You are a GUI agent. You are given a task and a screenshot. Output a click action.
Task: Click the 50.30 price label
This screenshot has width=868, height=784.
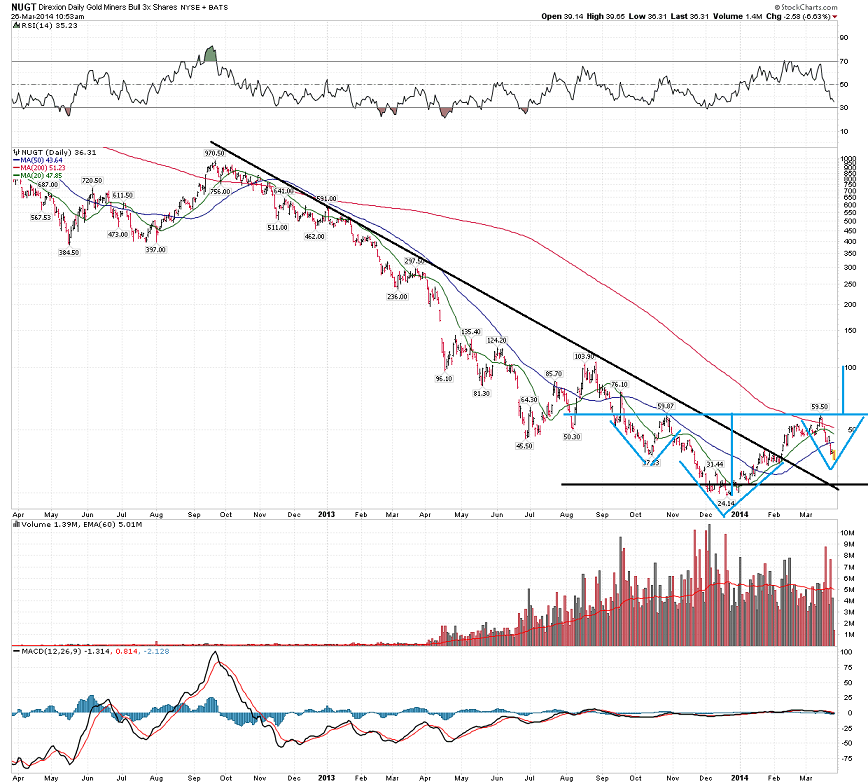click(x=572, y=437)
